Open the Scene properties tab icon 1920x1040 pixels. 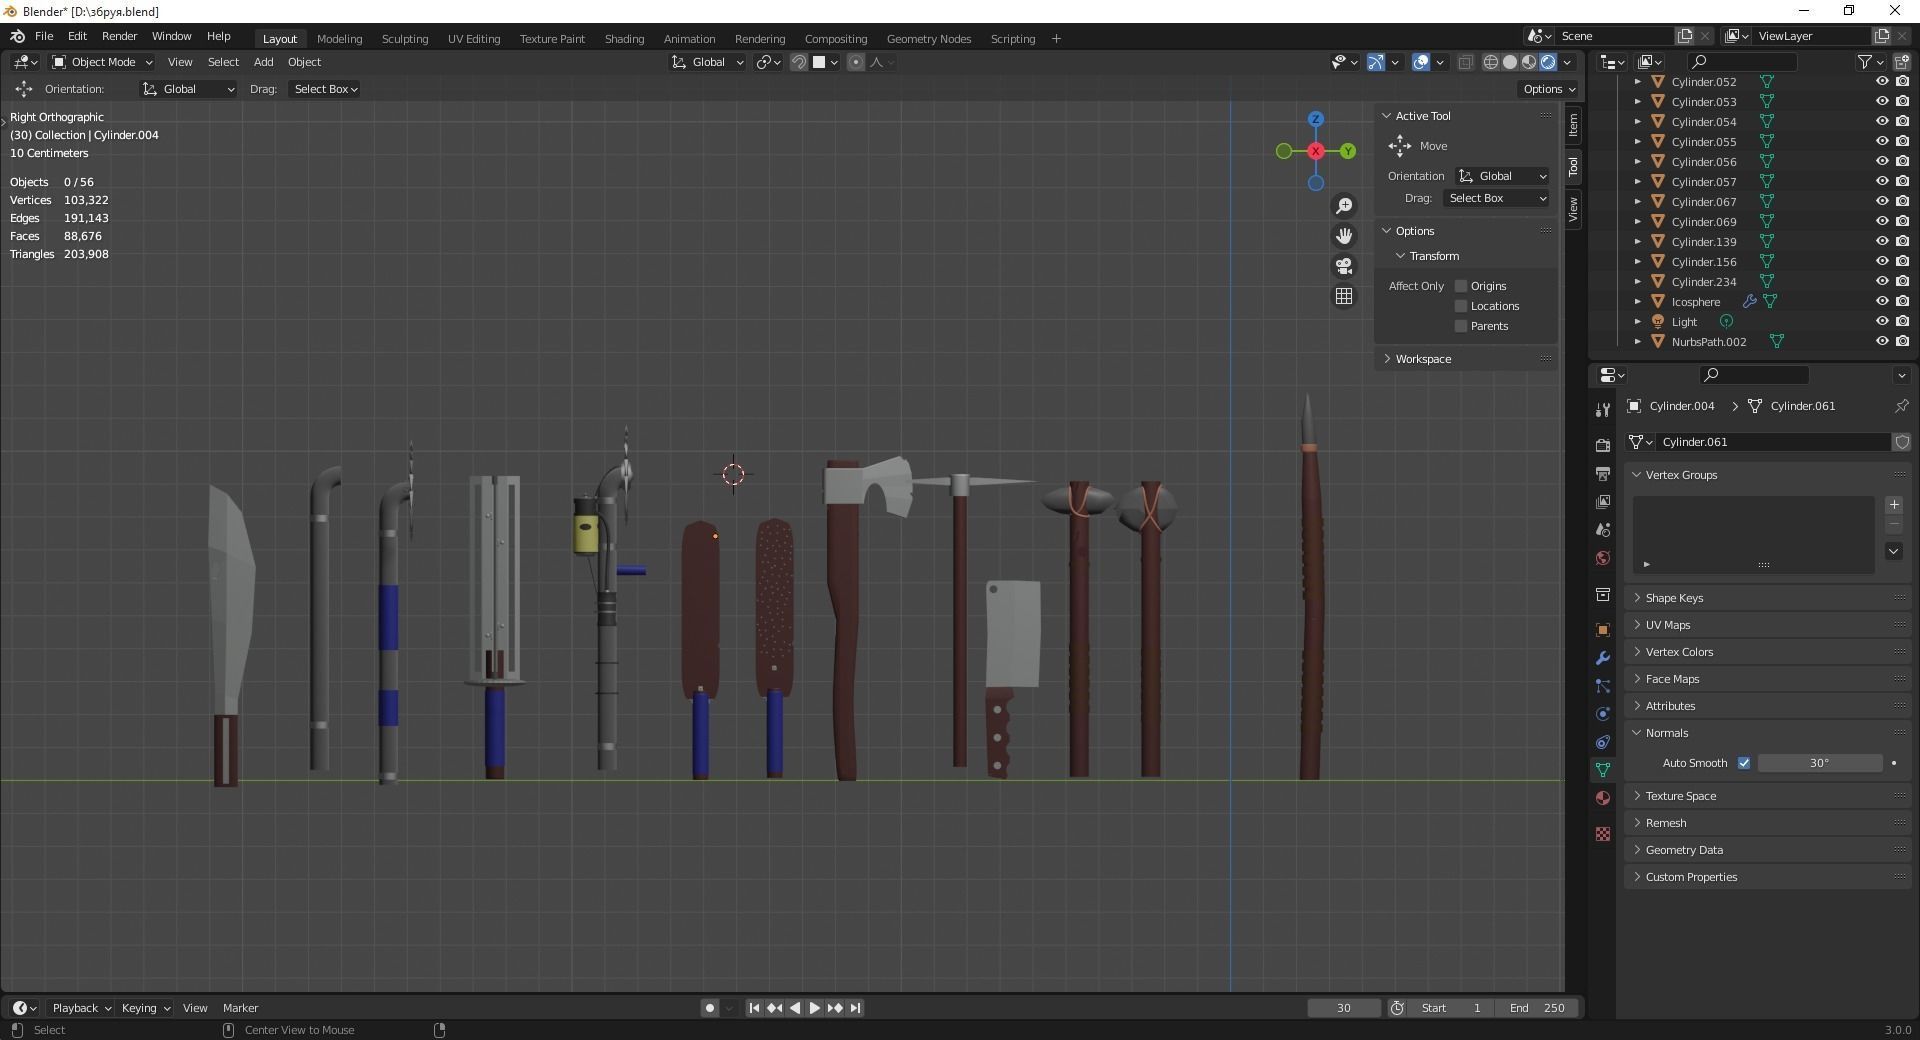click(1603, 529)
